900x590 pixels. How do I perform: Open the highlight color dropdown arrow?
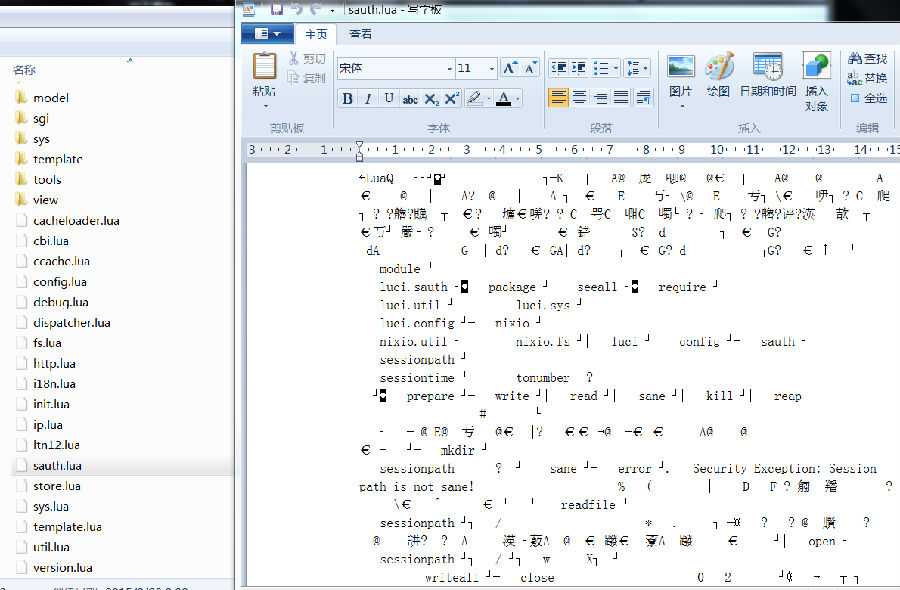click(489, 99)
